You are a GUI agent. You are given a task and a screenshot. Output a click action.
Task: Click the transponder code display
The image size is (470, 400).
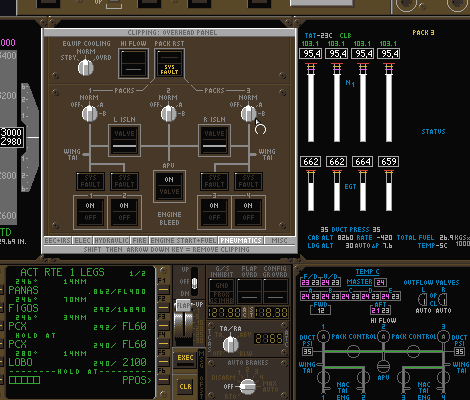269,339
